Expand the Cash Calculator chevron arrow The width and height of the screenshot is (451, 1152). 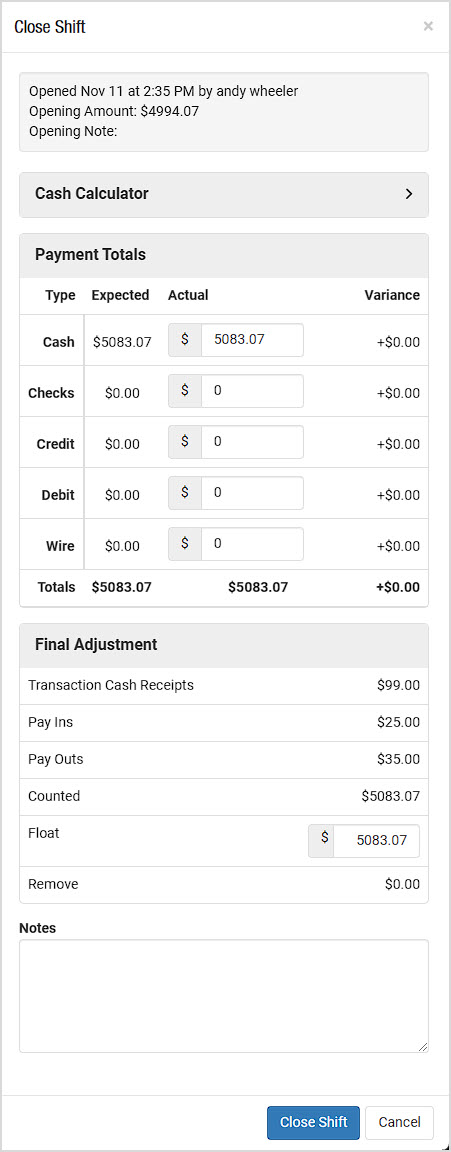point(409,194)
